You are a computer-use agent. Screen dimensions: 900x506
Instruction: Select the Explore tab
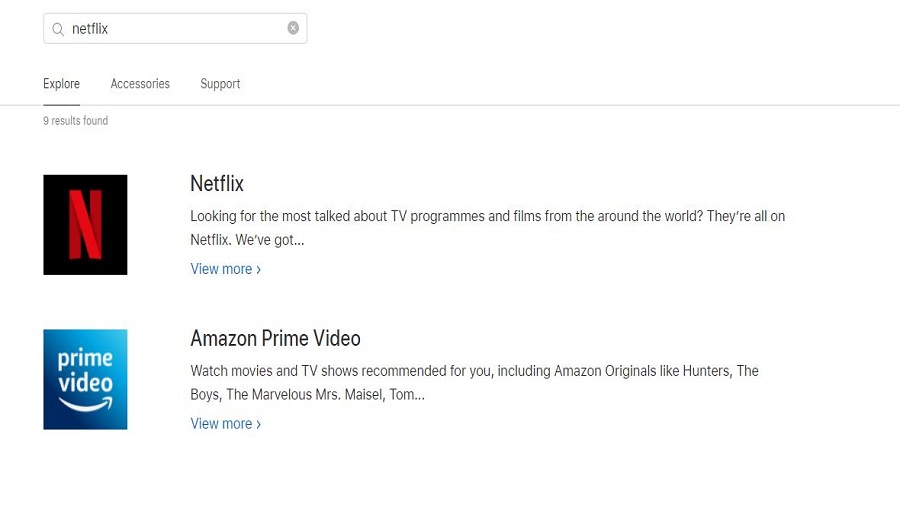coord(61,84)
